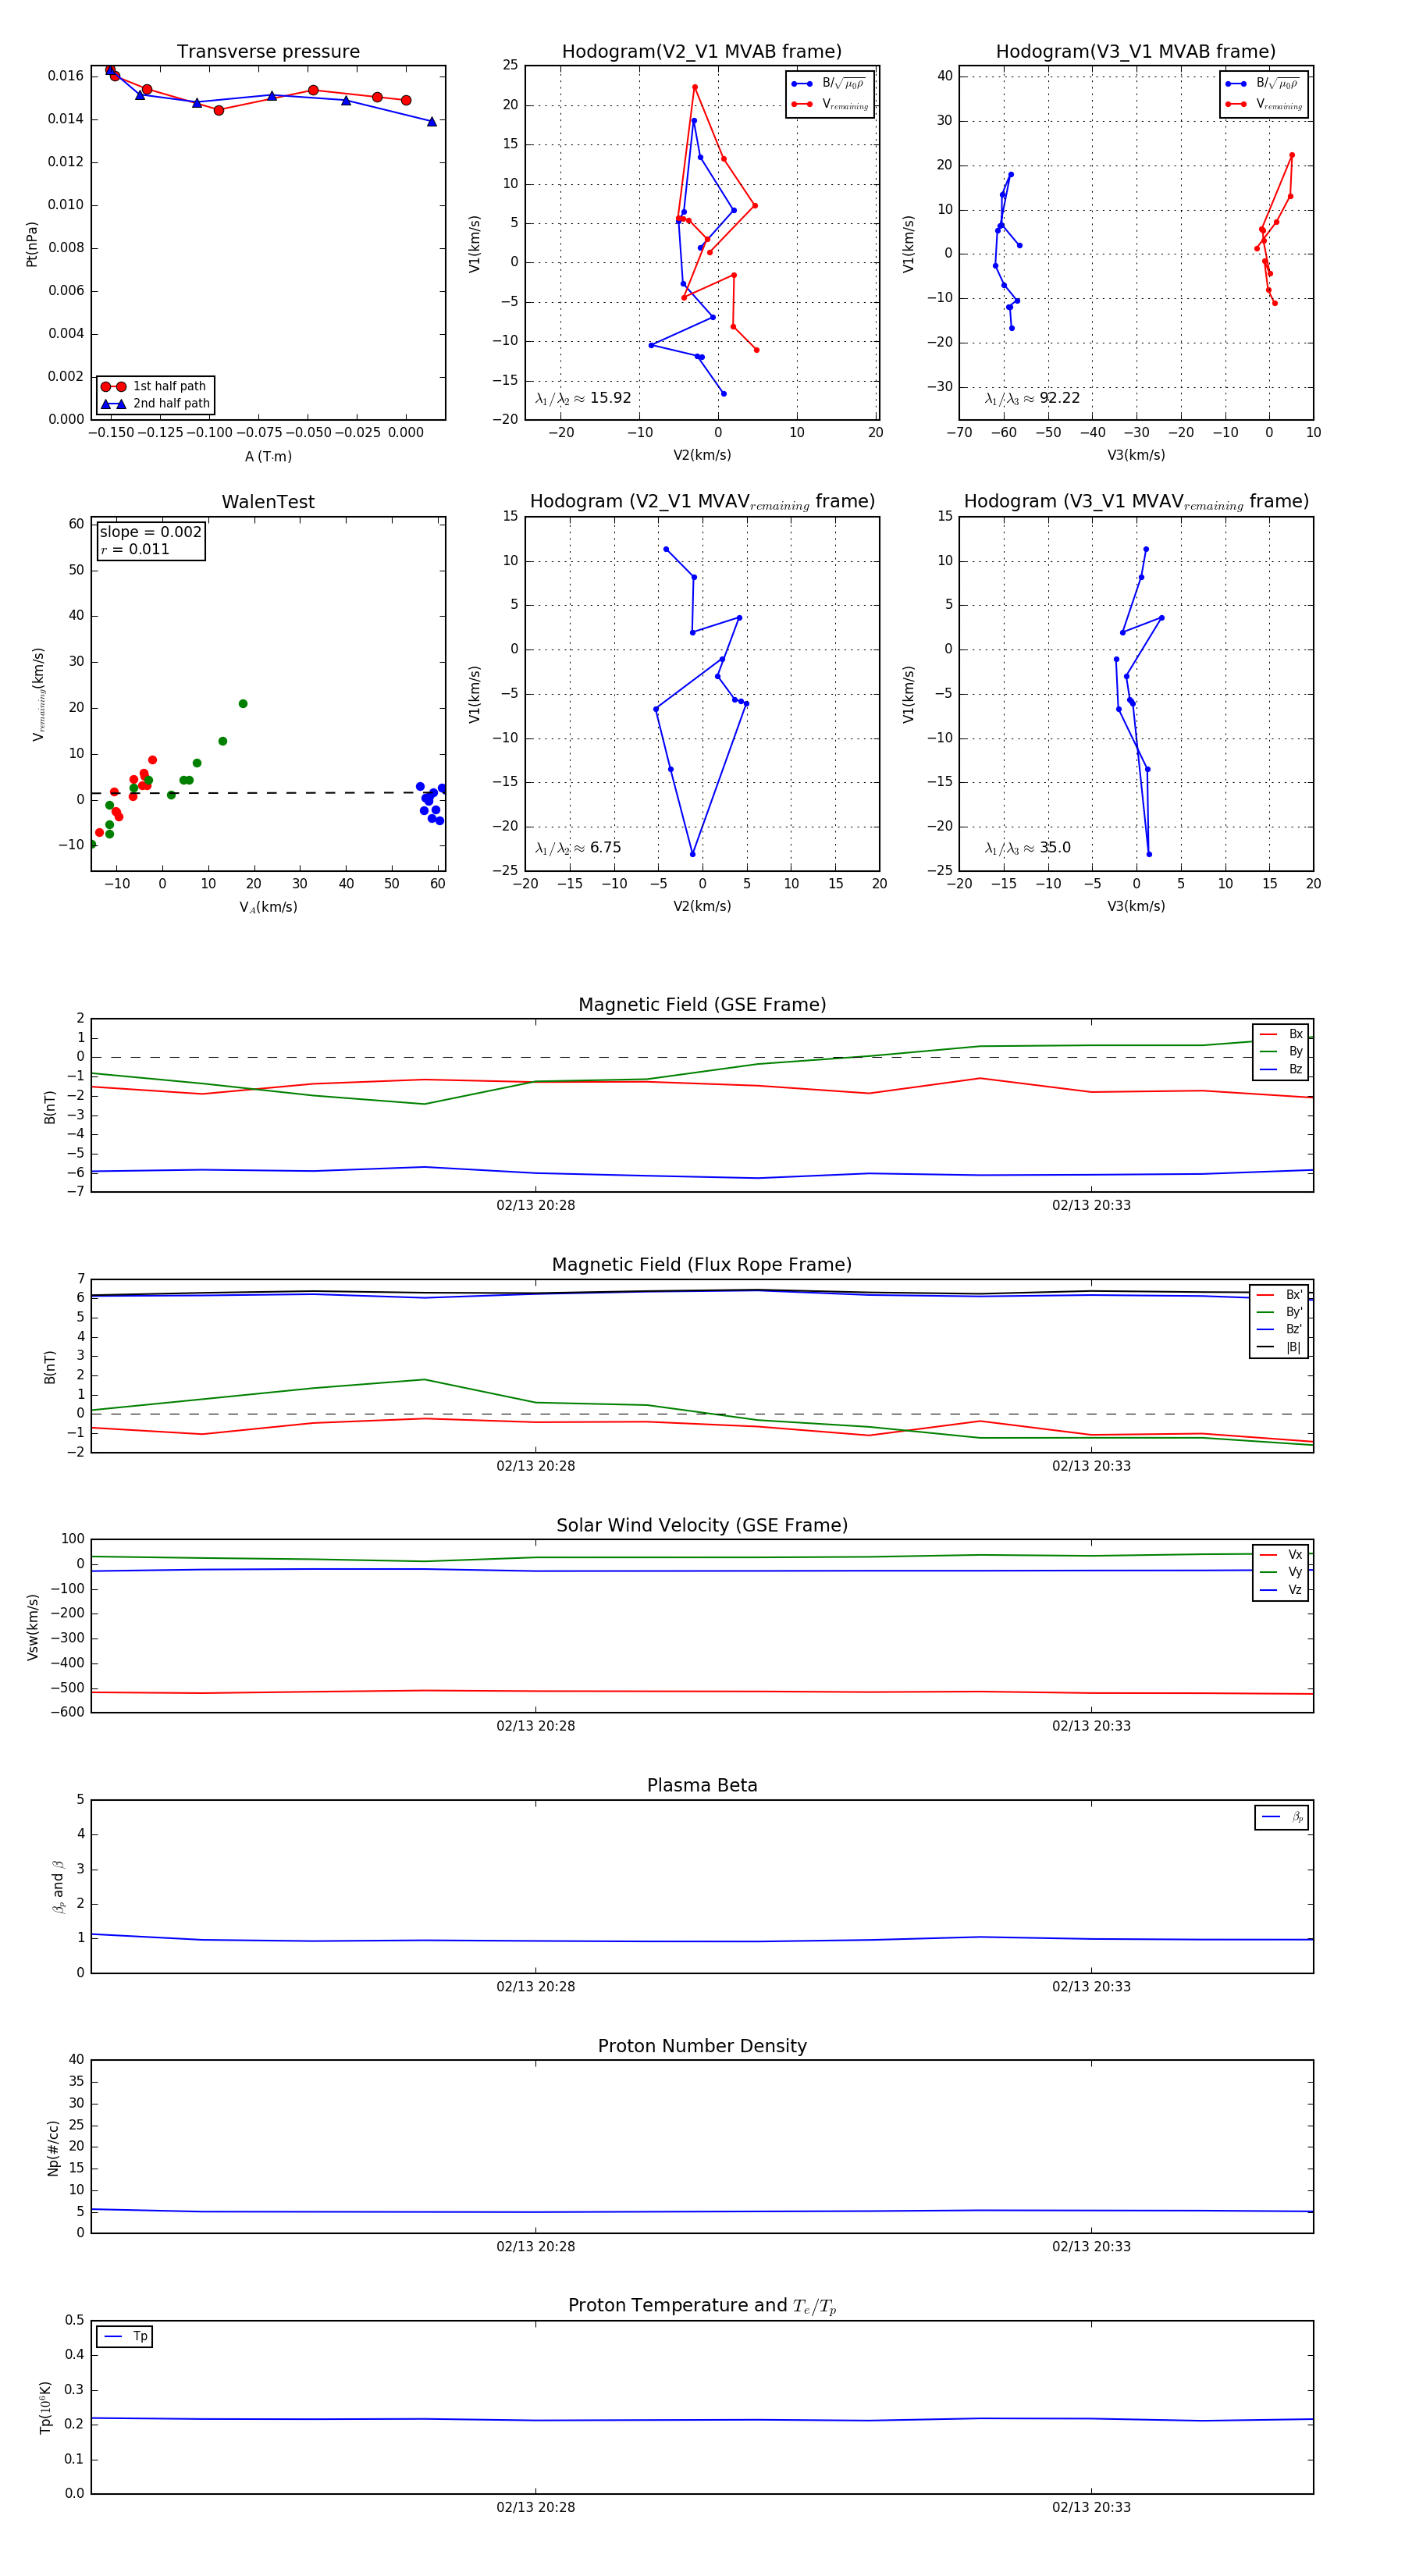The width and height of the screenshot is (1405, 2576).
Task: Select the "Vz" legend entry
Action: point(1282,1590)
